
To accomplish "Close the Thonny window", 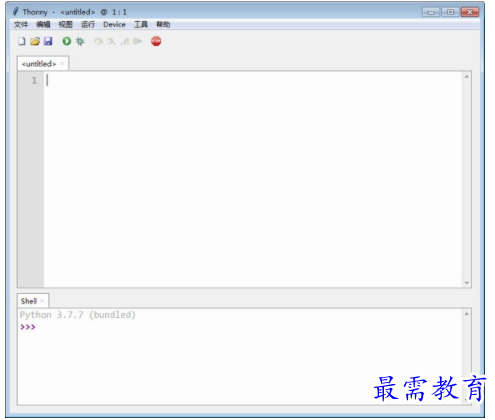I will click(470, 12).
